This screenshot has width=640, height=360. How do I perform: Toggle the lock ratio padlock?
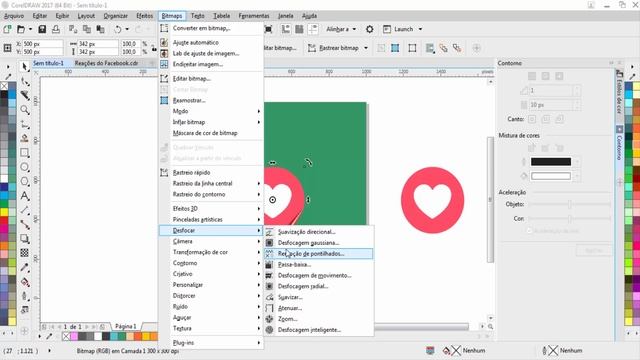click(154, 48)
